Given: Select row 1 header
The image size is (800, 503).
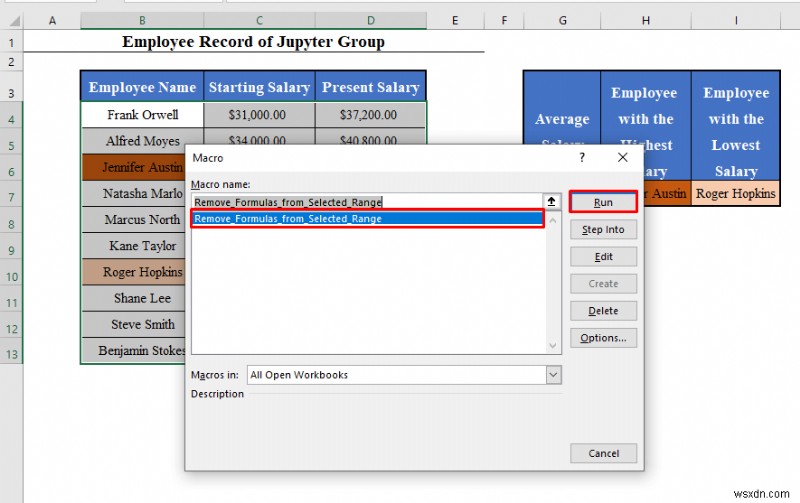Looking at the screenshot, I should 11,42.
